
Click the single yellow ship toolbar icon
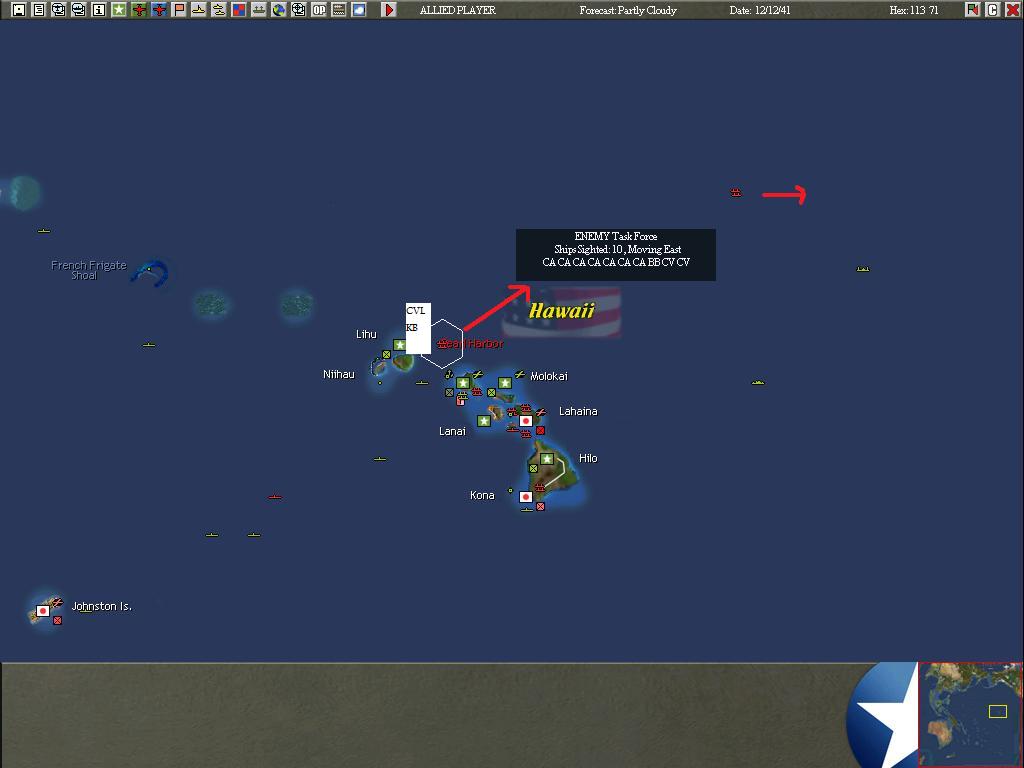tap(199, 10)
